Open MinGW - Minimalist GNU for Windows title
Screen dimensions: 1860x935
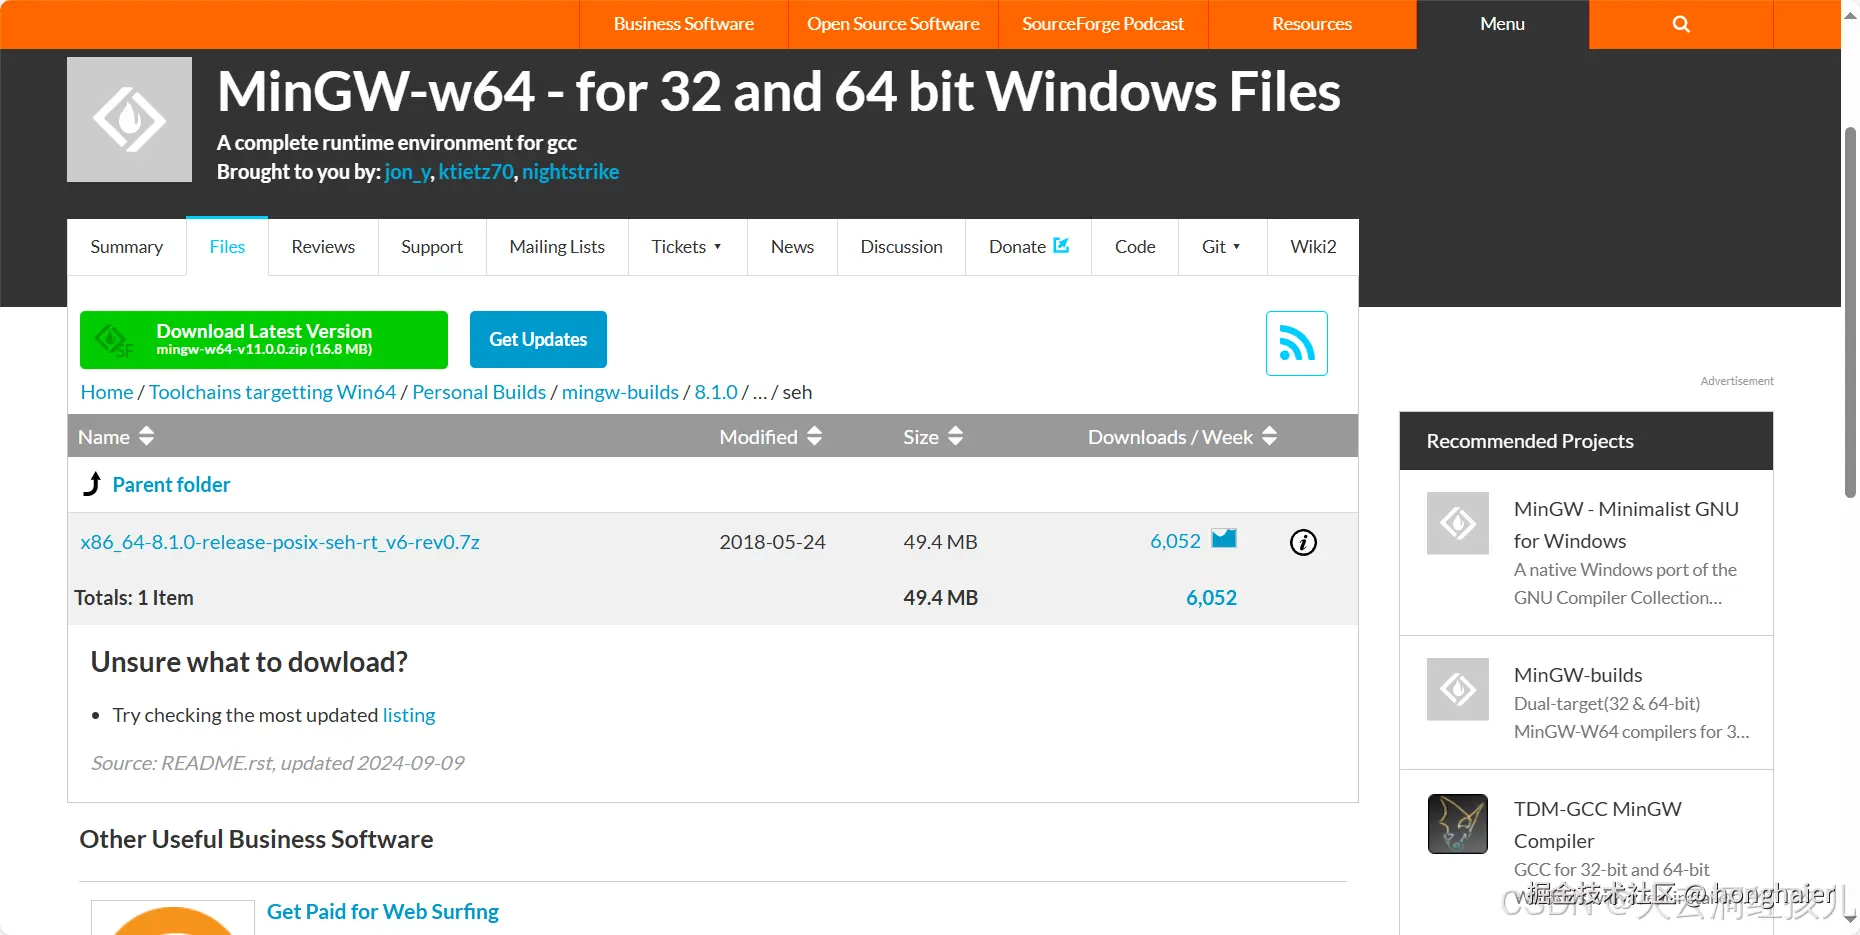click(1626, 525)
